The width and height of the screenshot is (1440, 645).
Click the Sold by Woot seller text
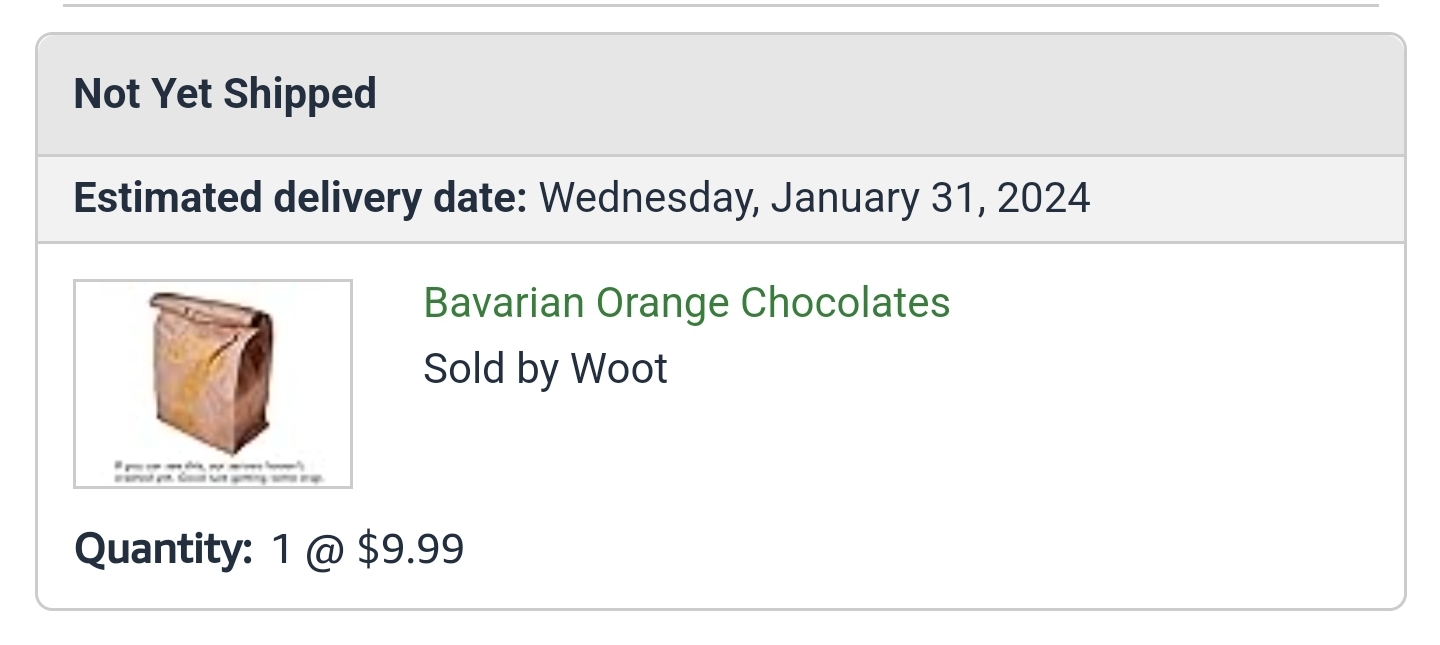(545, 369)
